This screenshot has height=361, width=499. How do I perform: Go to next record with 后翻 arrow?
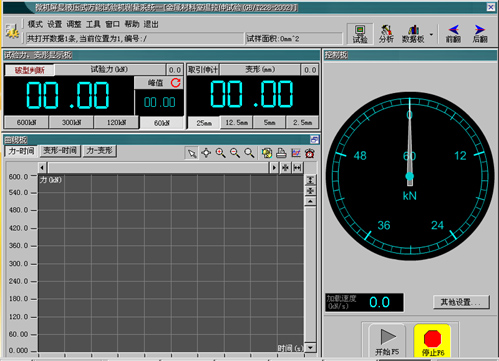click(x=480, y=34)
